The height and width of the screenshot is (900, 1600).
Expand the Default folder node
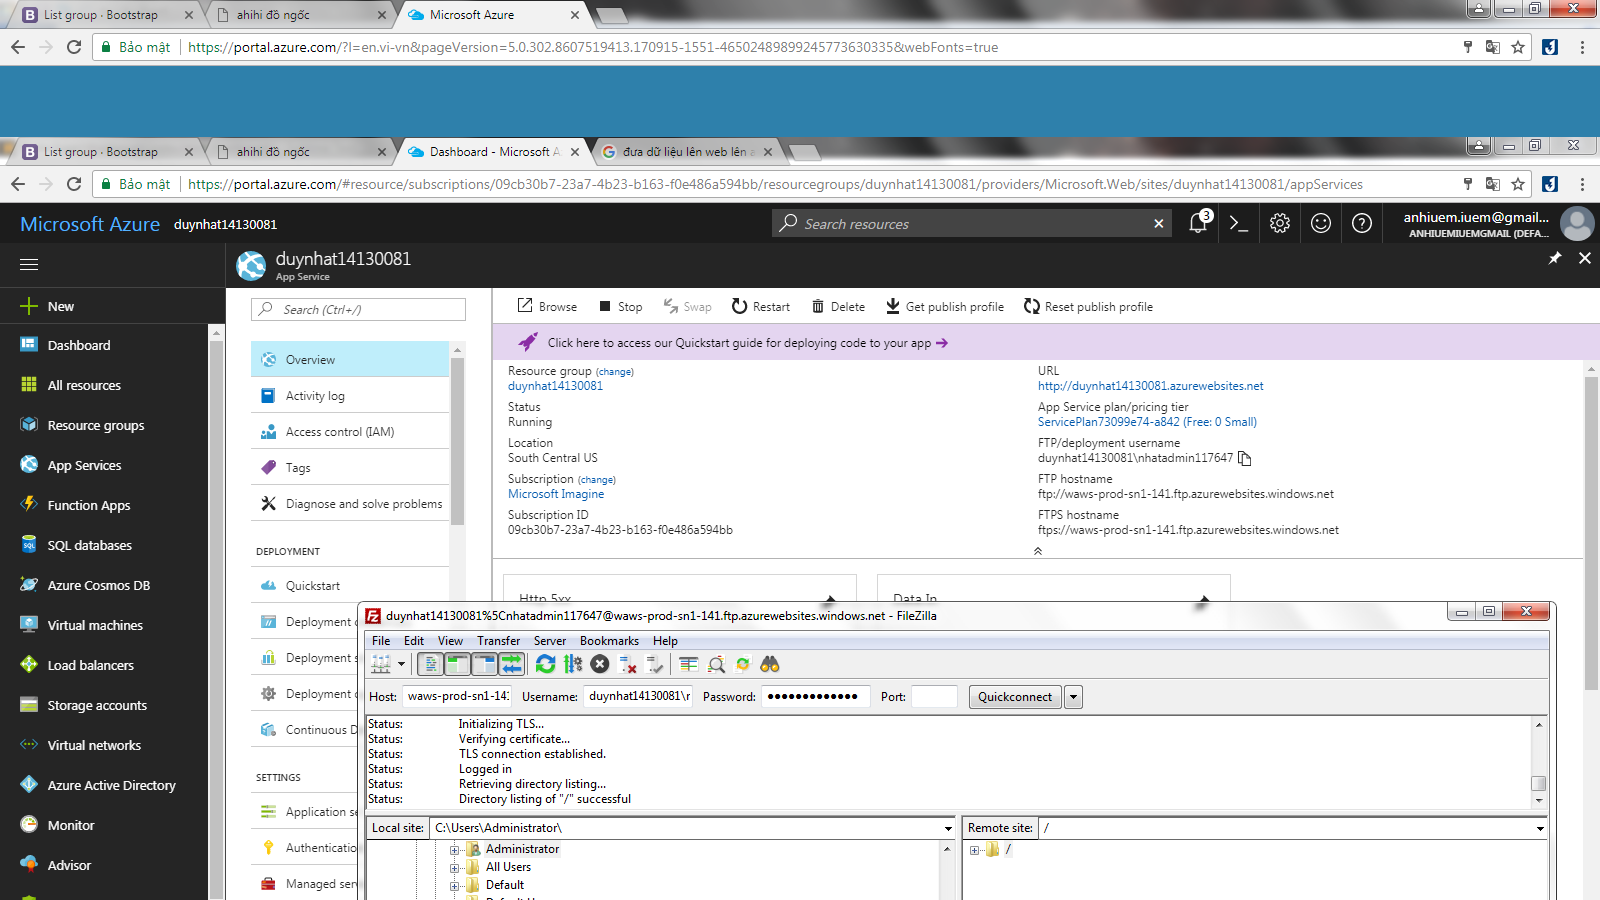tap(455, 886)
